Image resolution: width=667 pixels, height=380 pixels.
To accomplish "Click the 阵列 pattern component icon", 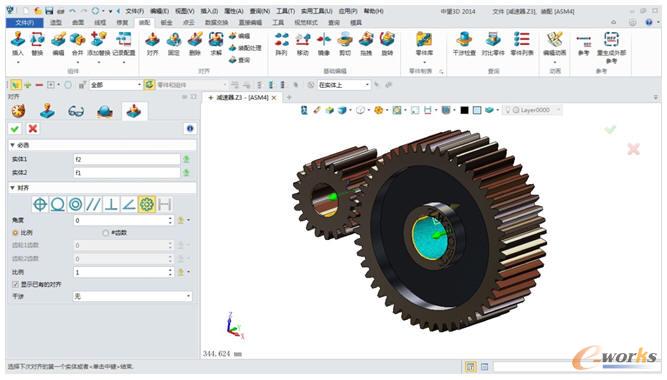I will tap(281, 44).
